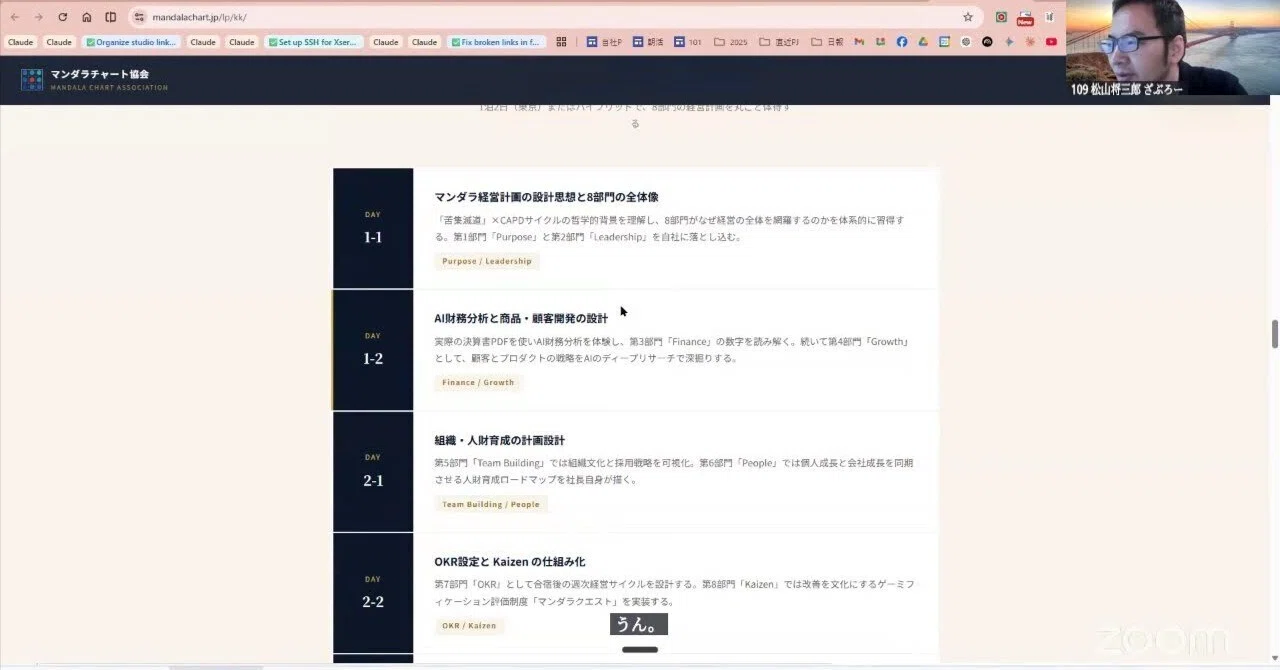The image size is (1280, 670).
Task: Click the うん。 caption box
Action: pyautogui.click(x=639, y=625)
